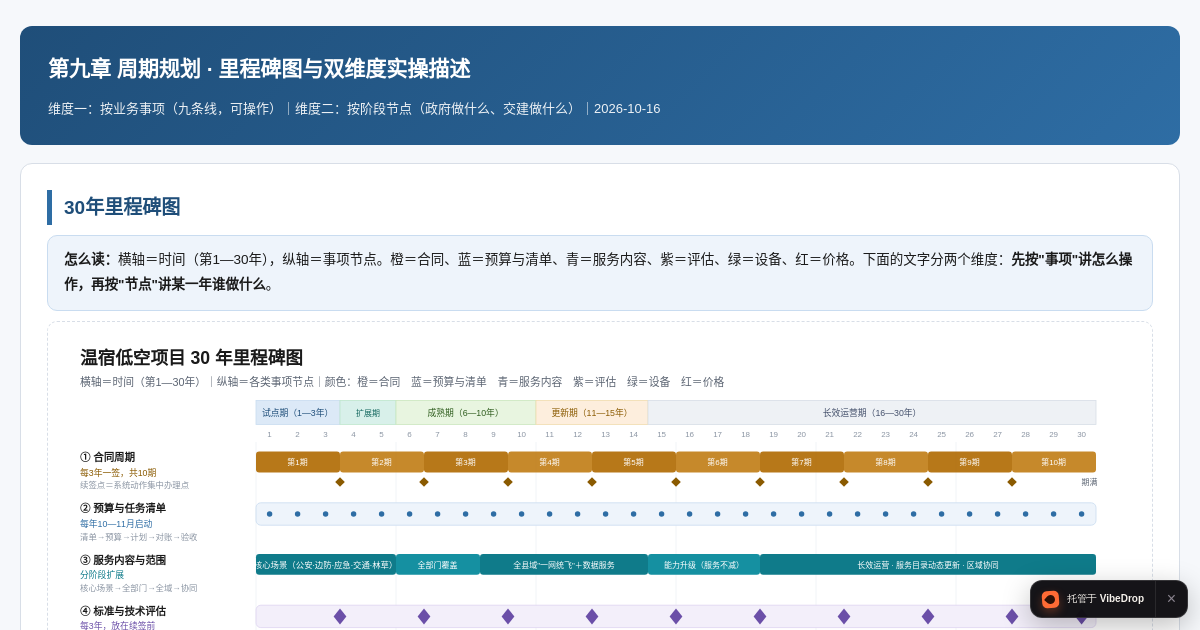Viewport: 1200px width, 630px height.
Task: Click the row label ① 合同周期
Action: coord(108,457)
